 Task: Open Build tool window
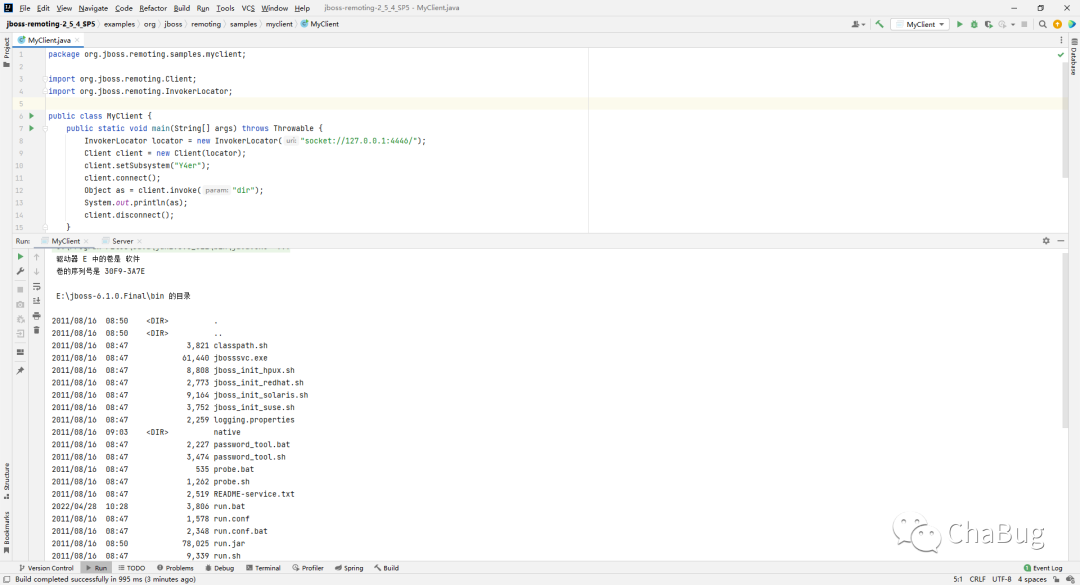(386, 568)
